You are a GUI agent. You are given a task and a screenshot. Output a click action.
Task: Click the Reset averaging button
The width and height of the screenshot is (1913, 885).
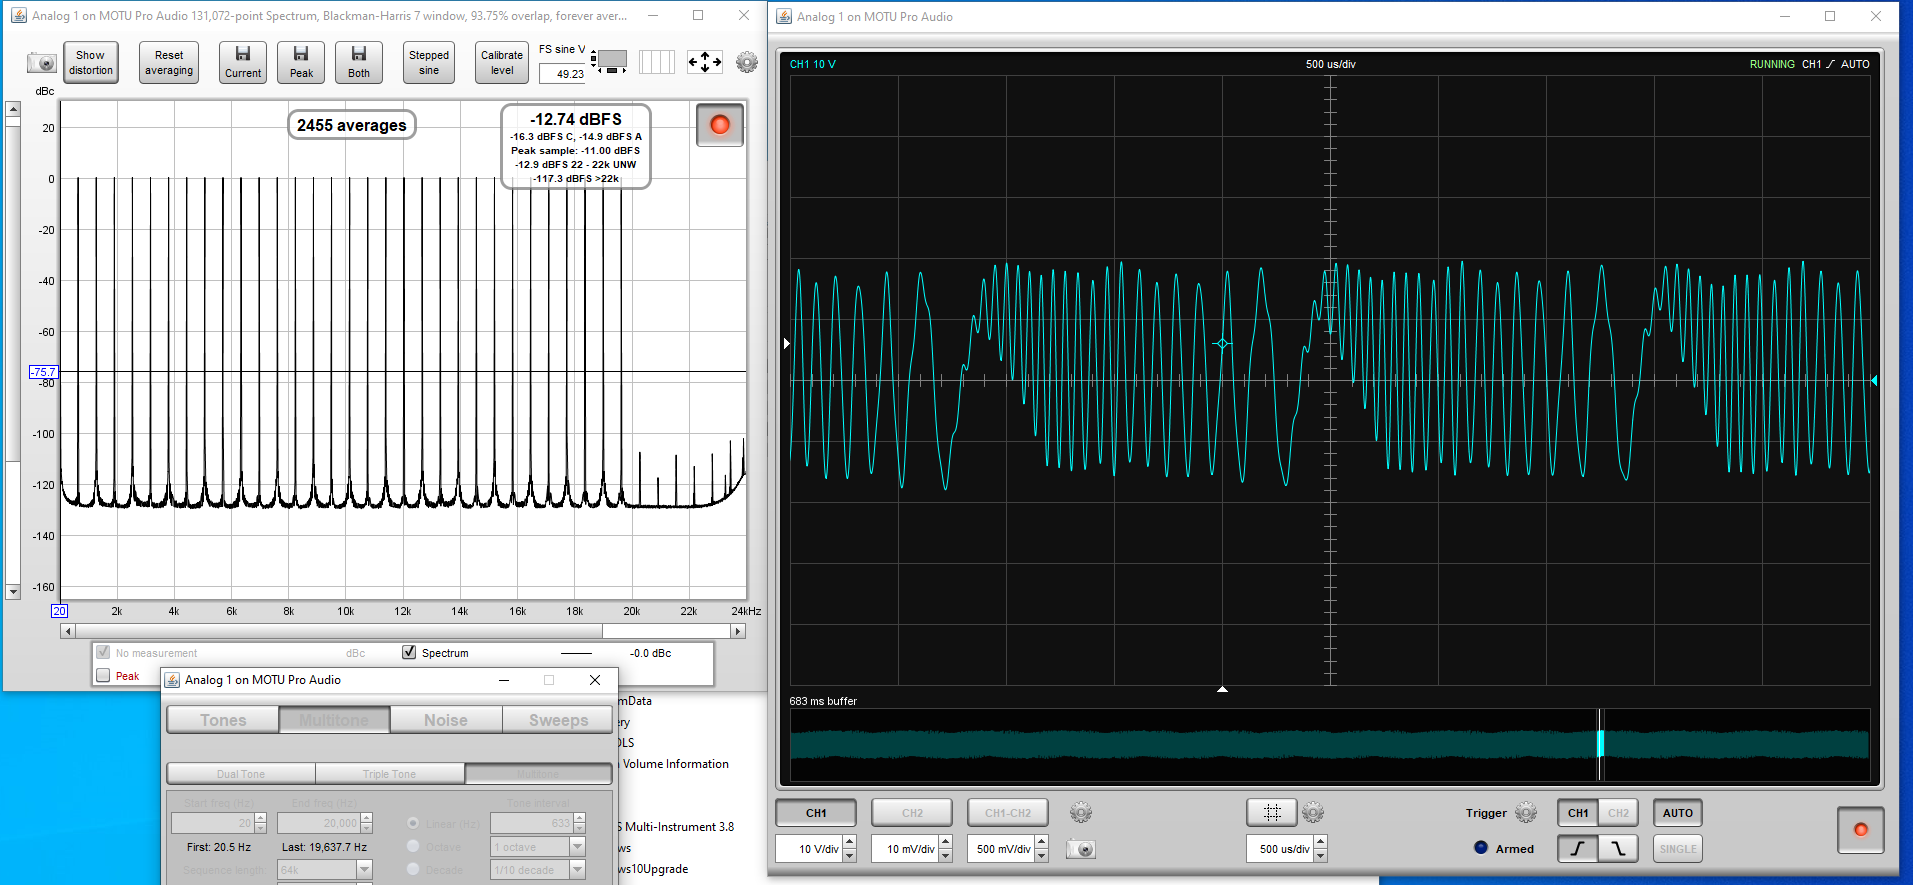pos(169,62)
